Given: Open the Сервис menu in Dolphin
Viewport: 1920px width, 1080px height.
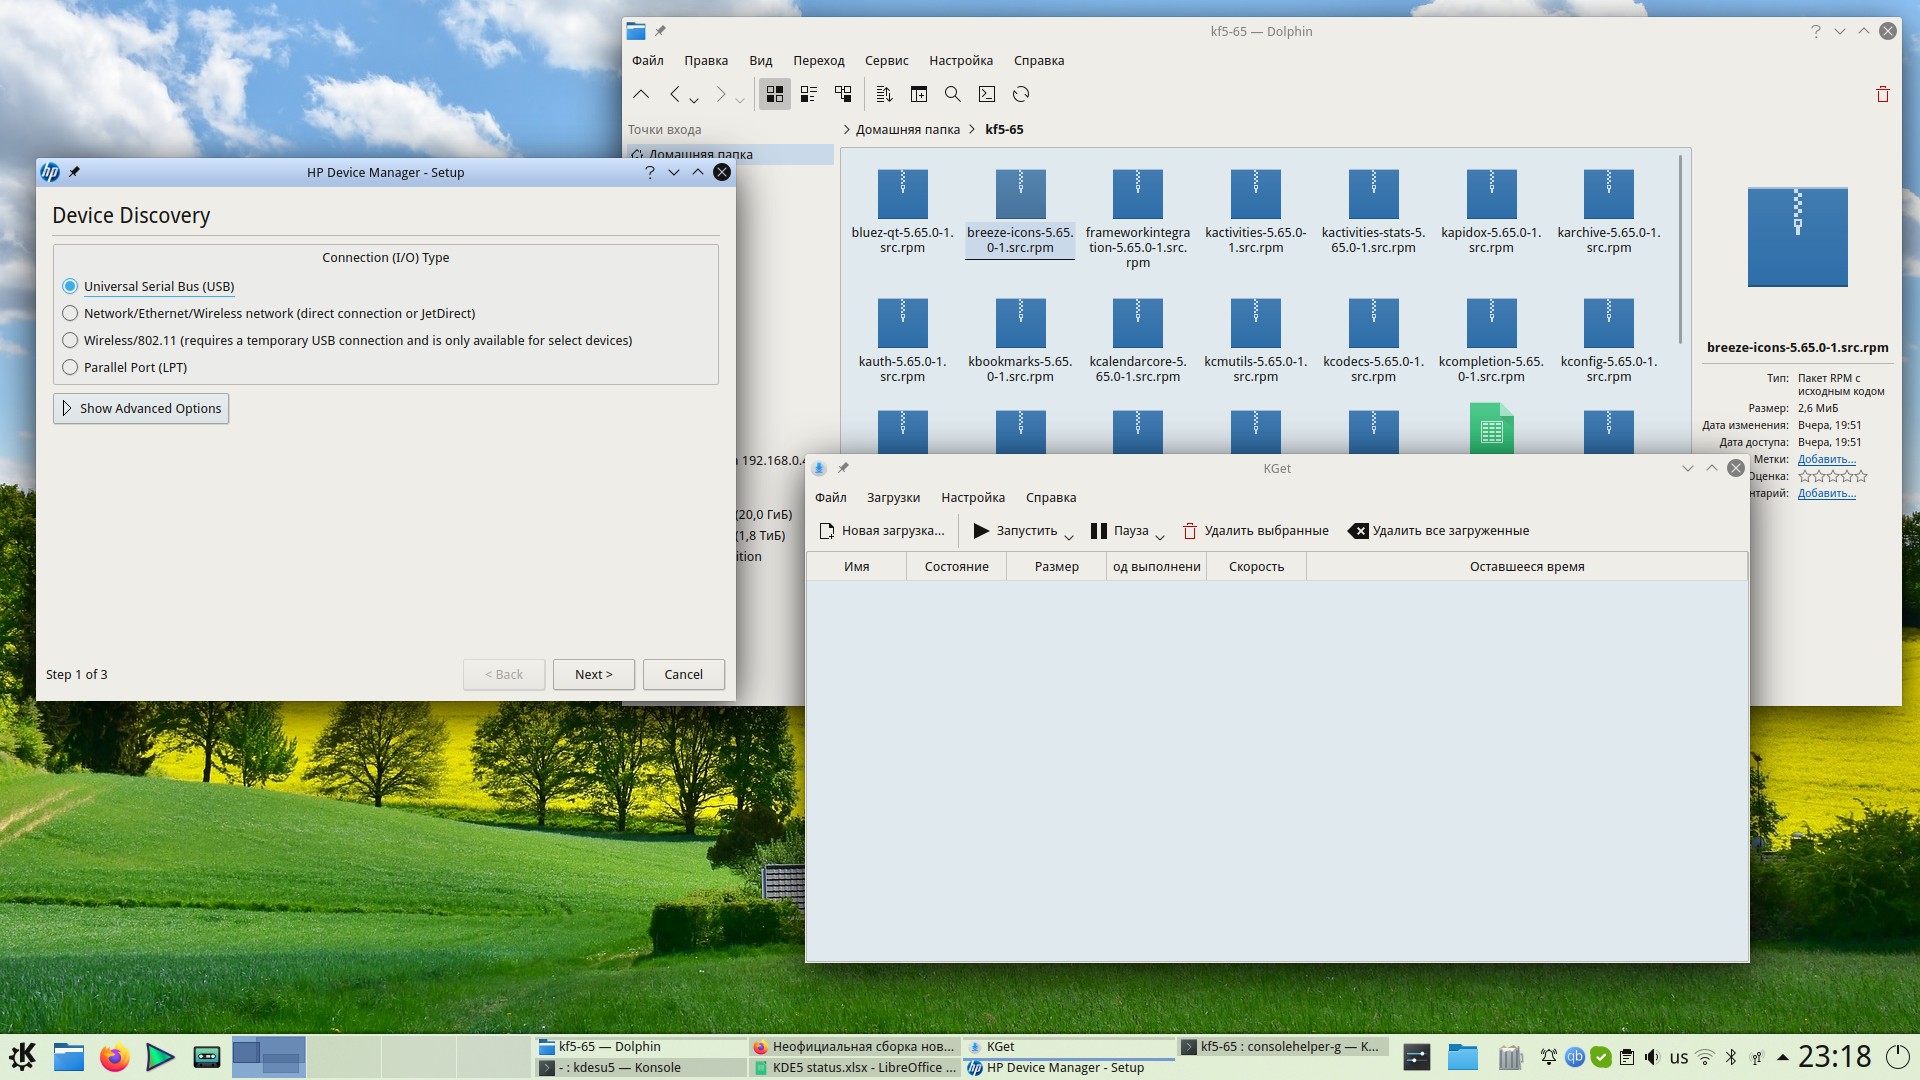Looking at the screenshot, I should [886, 61].
